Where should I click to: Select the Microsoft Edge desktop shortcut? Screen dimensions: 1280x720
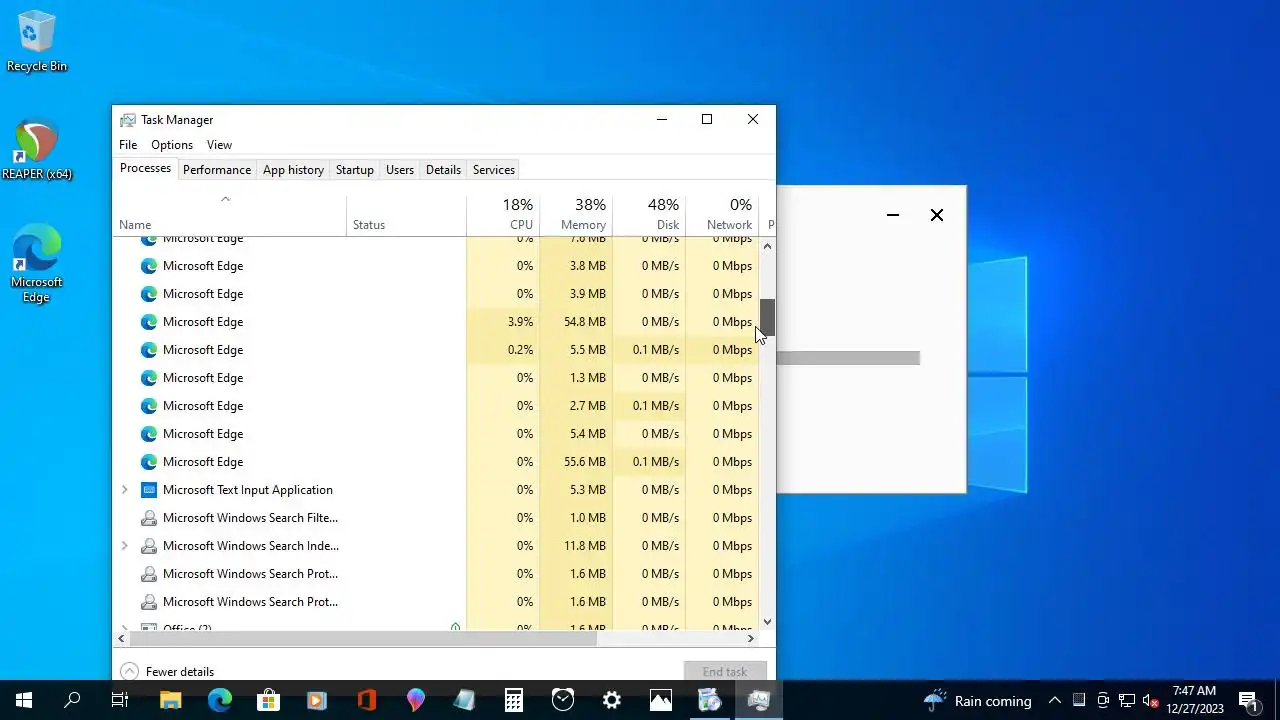[x=37, y=264]
